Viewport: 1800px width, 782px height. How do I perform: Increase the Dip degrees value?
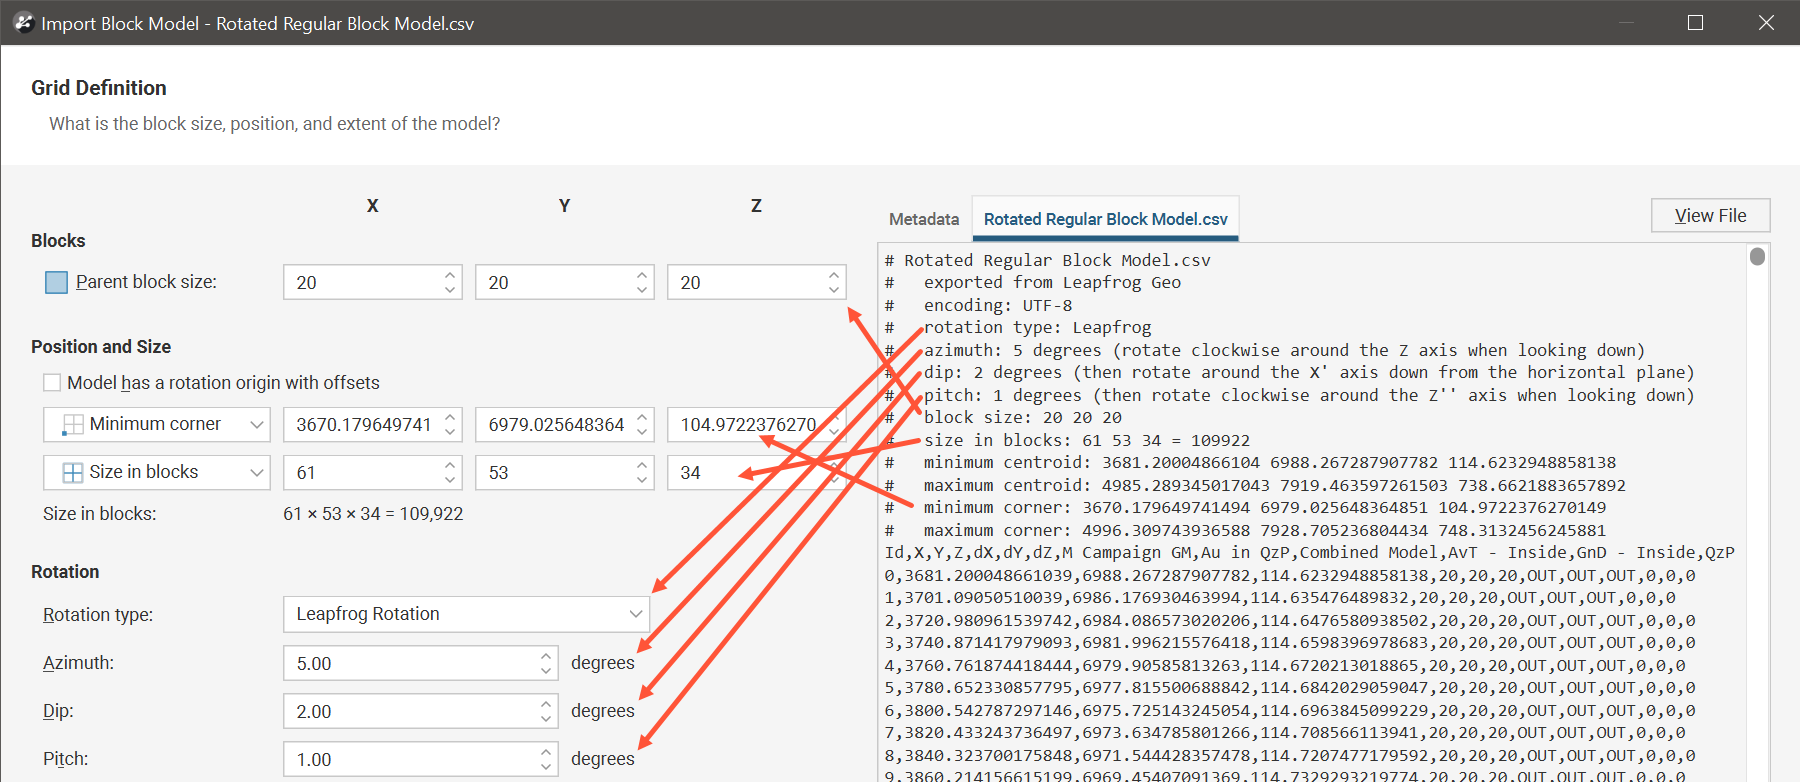pyautogui.click(x=546, y=704)
